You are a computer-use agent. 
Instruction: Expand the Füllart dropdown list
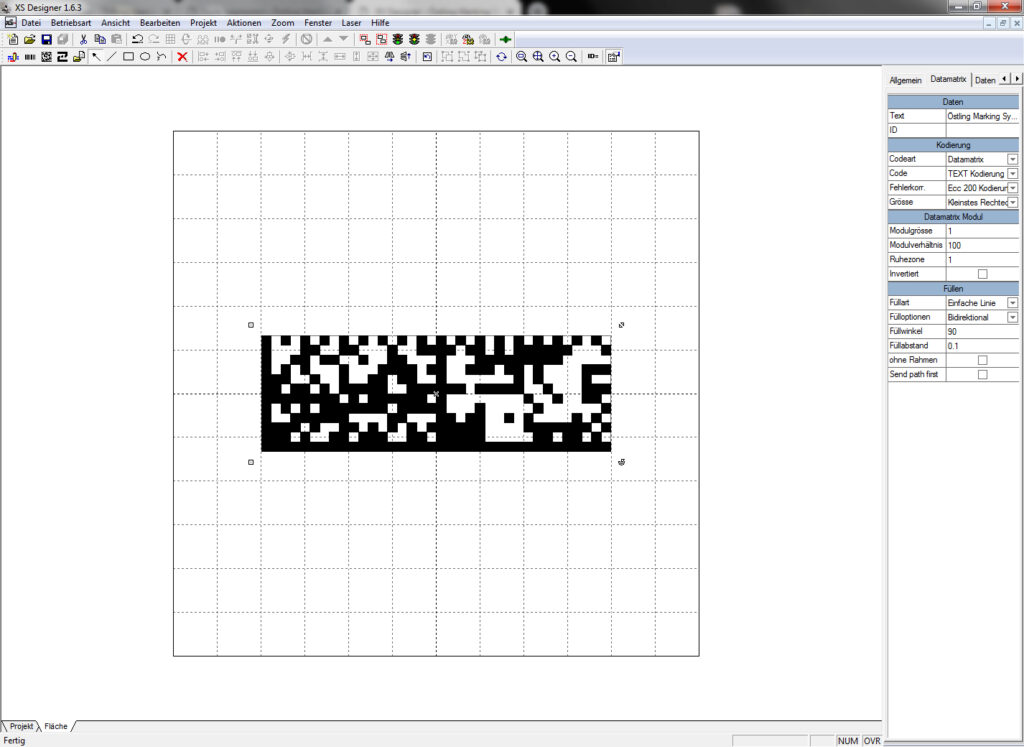[1012, 303]
